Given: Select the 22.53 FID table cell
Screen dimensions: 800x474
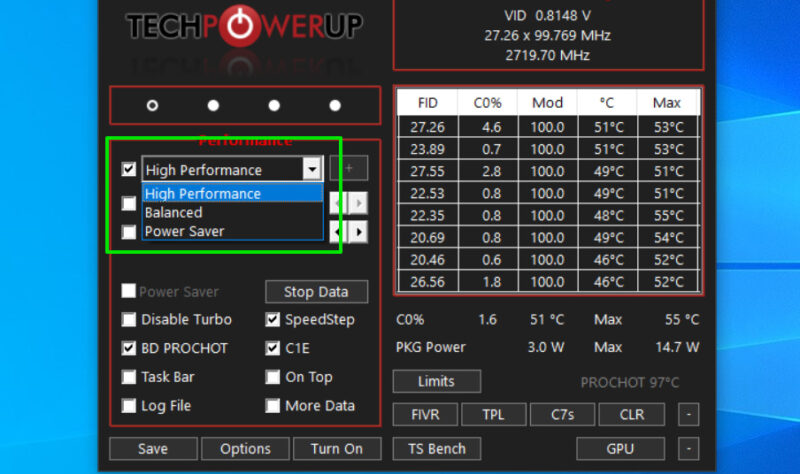Looking at the screenshot, I should (x=428, y=193).
